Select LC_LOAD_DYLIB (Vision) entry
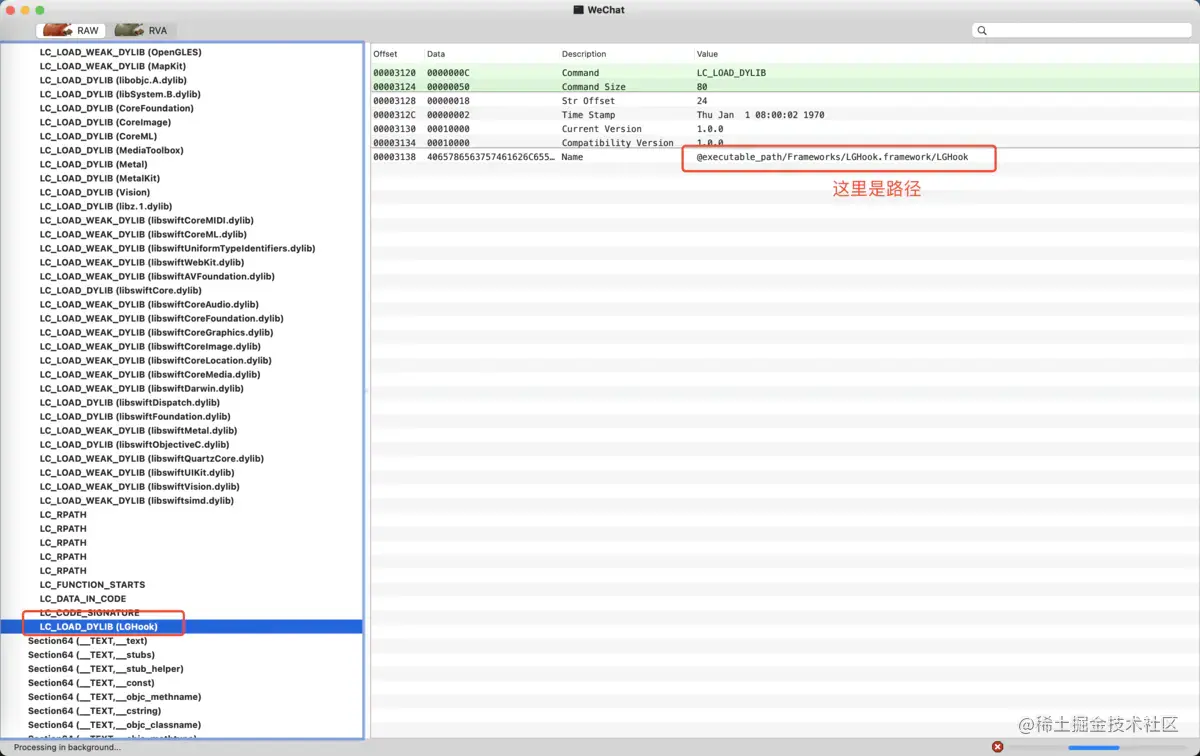 tap(95, 192)
